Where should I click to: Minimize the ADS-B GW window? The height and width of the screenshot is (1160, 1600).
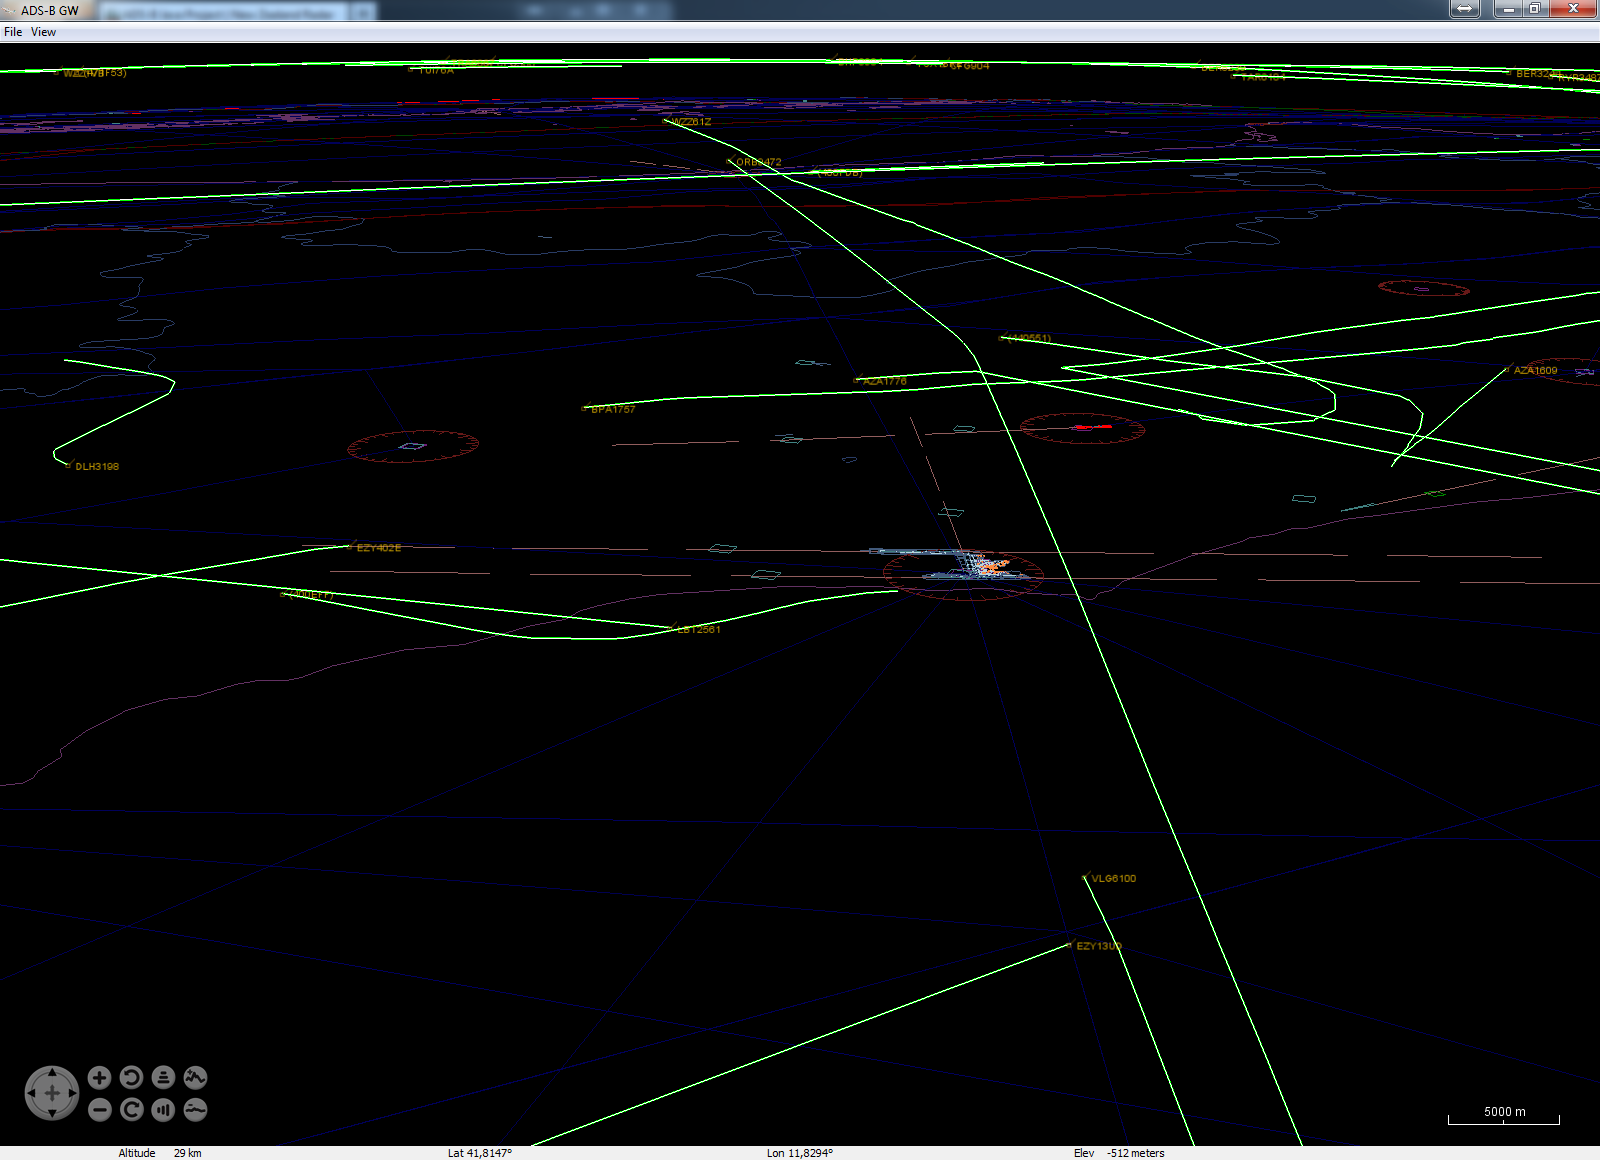pyautogui.click(x=1508, y=9)
